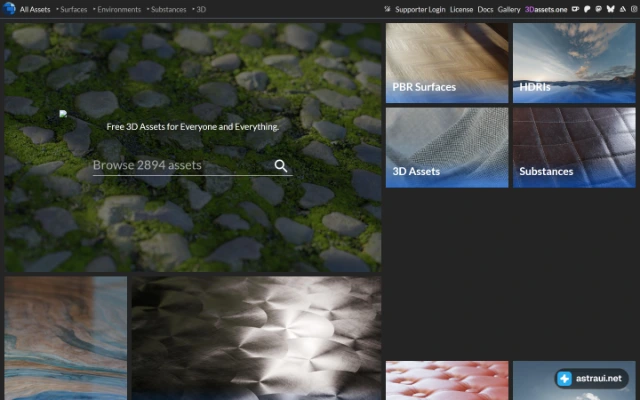This screenshot has height=400, width=640.
Task: Click the ambientCG logo icon
Action: coord(9,9)
